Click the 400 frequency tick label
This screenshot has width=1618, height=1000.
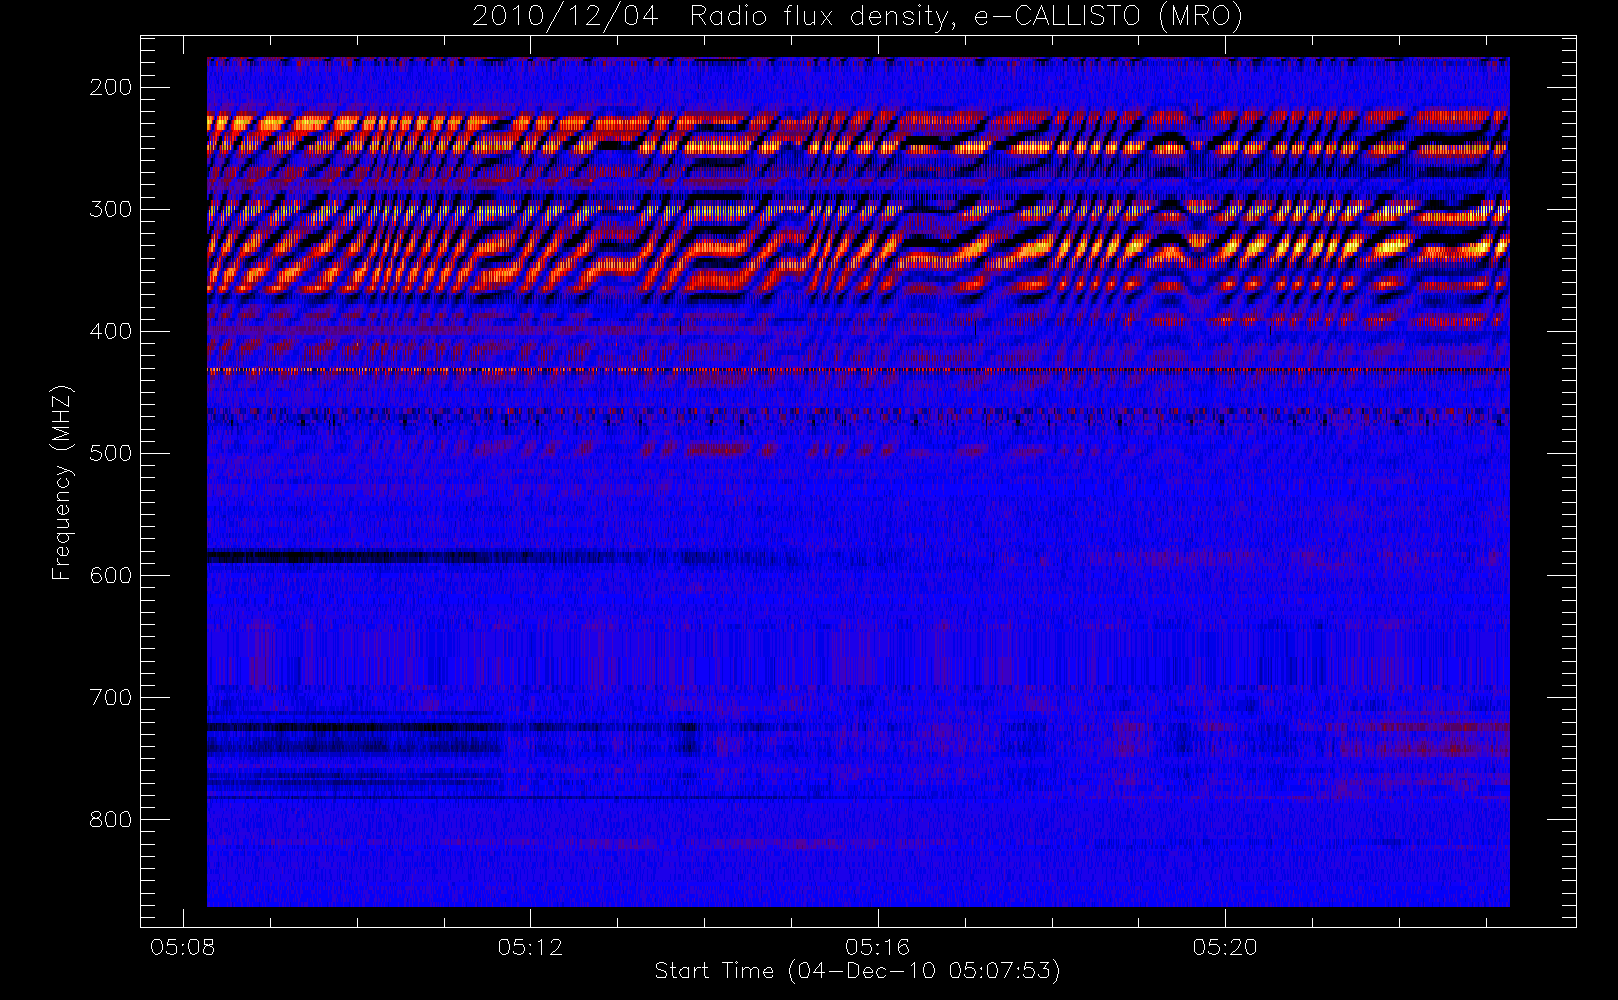click(x=111, y=331)
